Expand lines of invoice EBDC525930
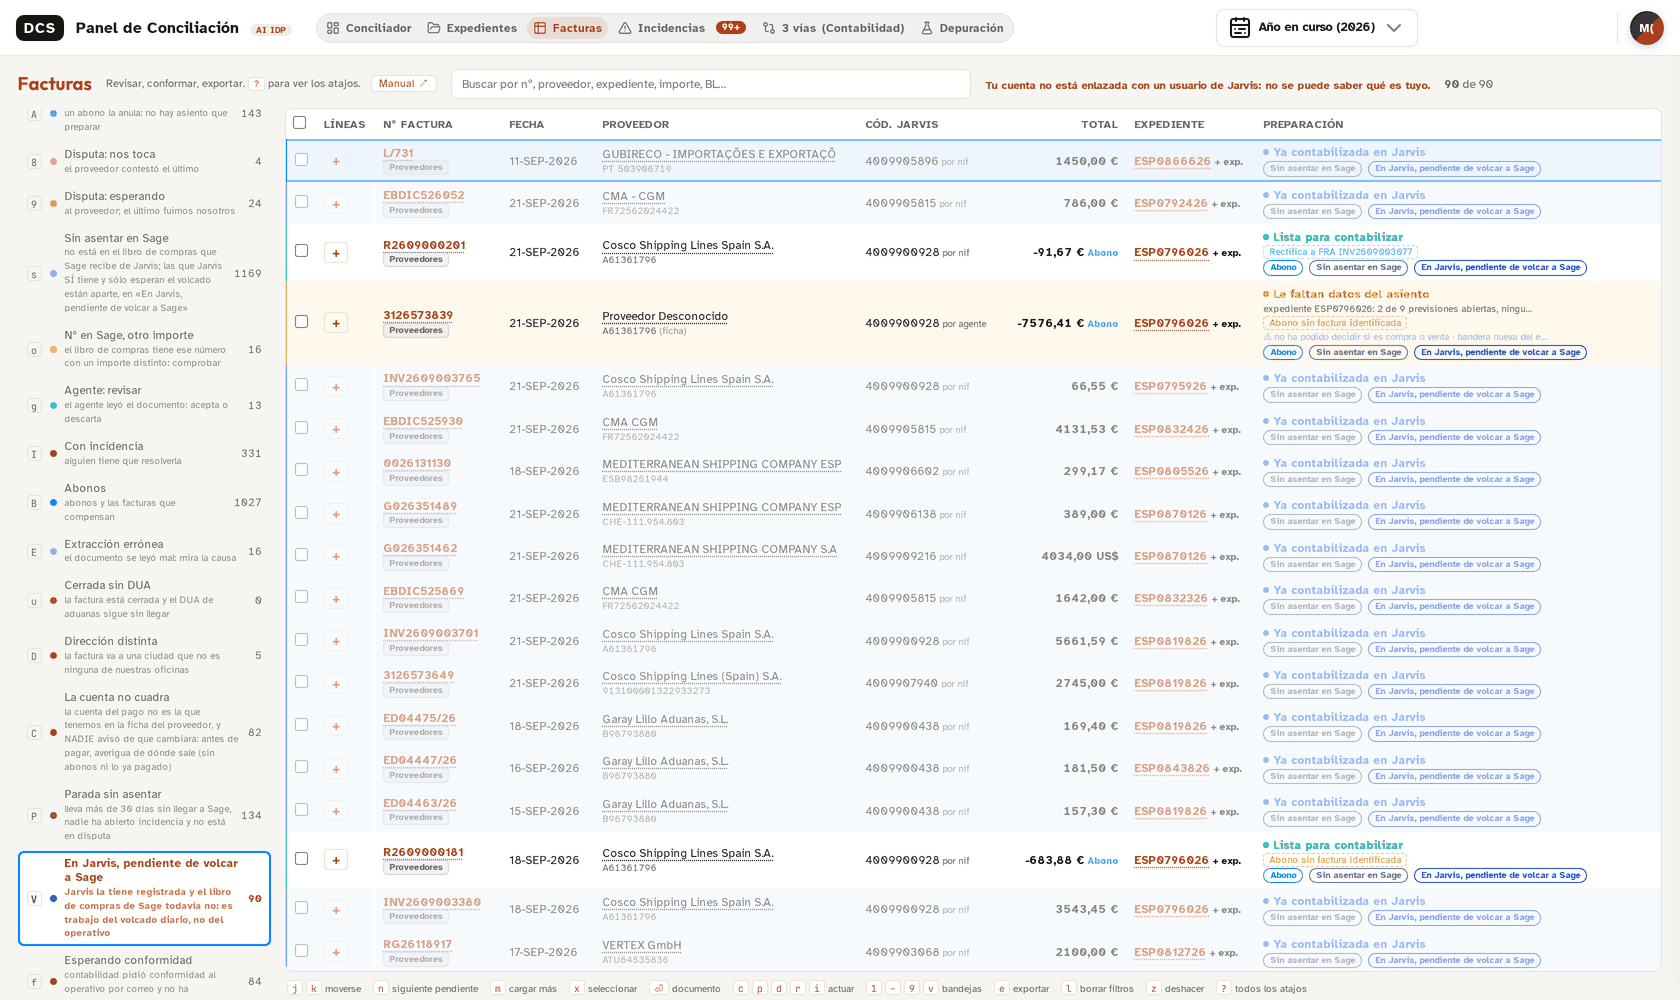The width and height of the screenshot is (1680, 1000). (336, 429)
